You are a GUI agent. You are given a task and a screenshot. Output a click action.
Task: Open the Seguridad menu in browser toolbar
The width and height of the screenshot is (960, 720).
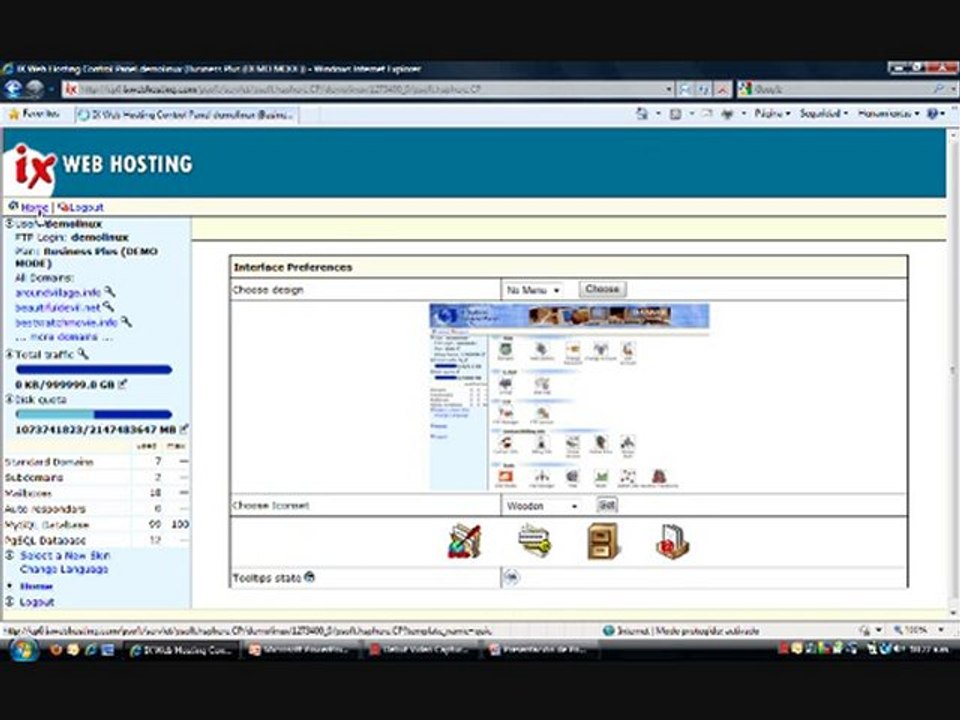(823, 113)
